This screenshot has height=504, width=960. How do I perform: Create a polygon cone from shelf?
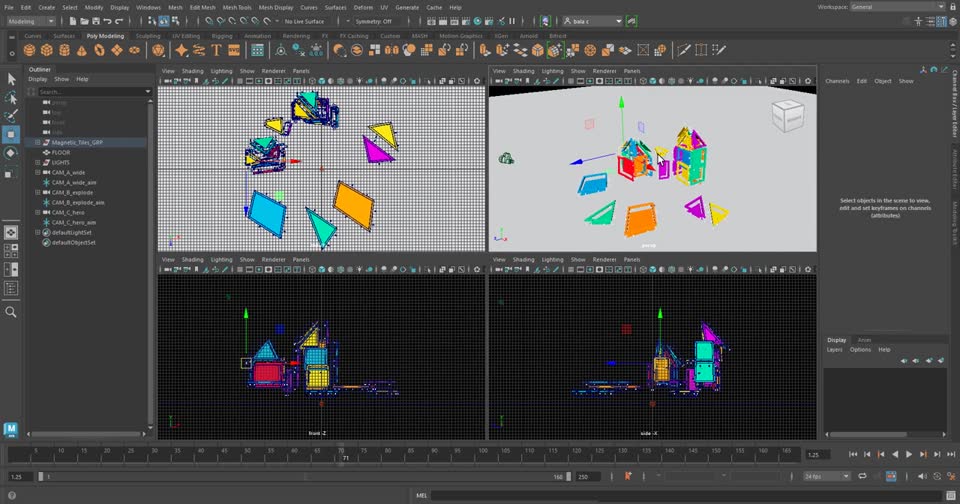tap(81, 50)
